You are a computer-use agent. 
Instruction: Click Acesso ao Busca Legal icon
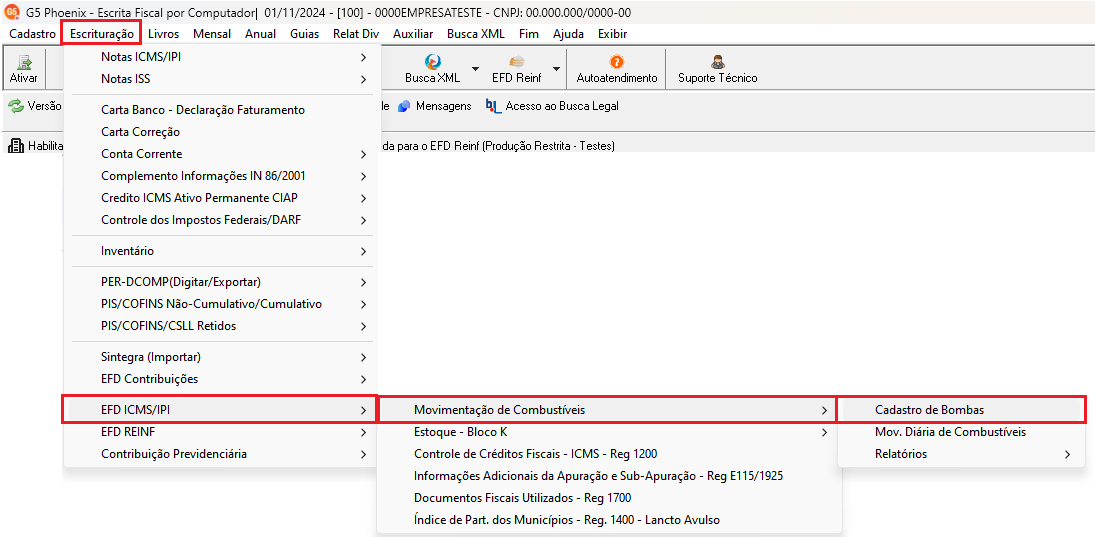494,106
